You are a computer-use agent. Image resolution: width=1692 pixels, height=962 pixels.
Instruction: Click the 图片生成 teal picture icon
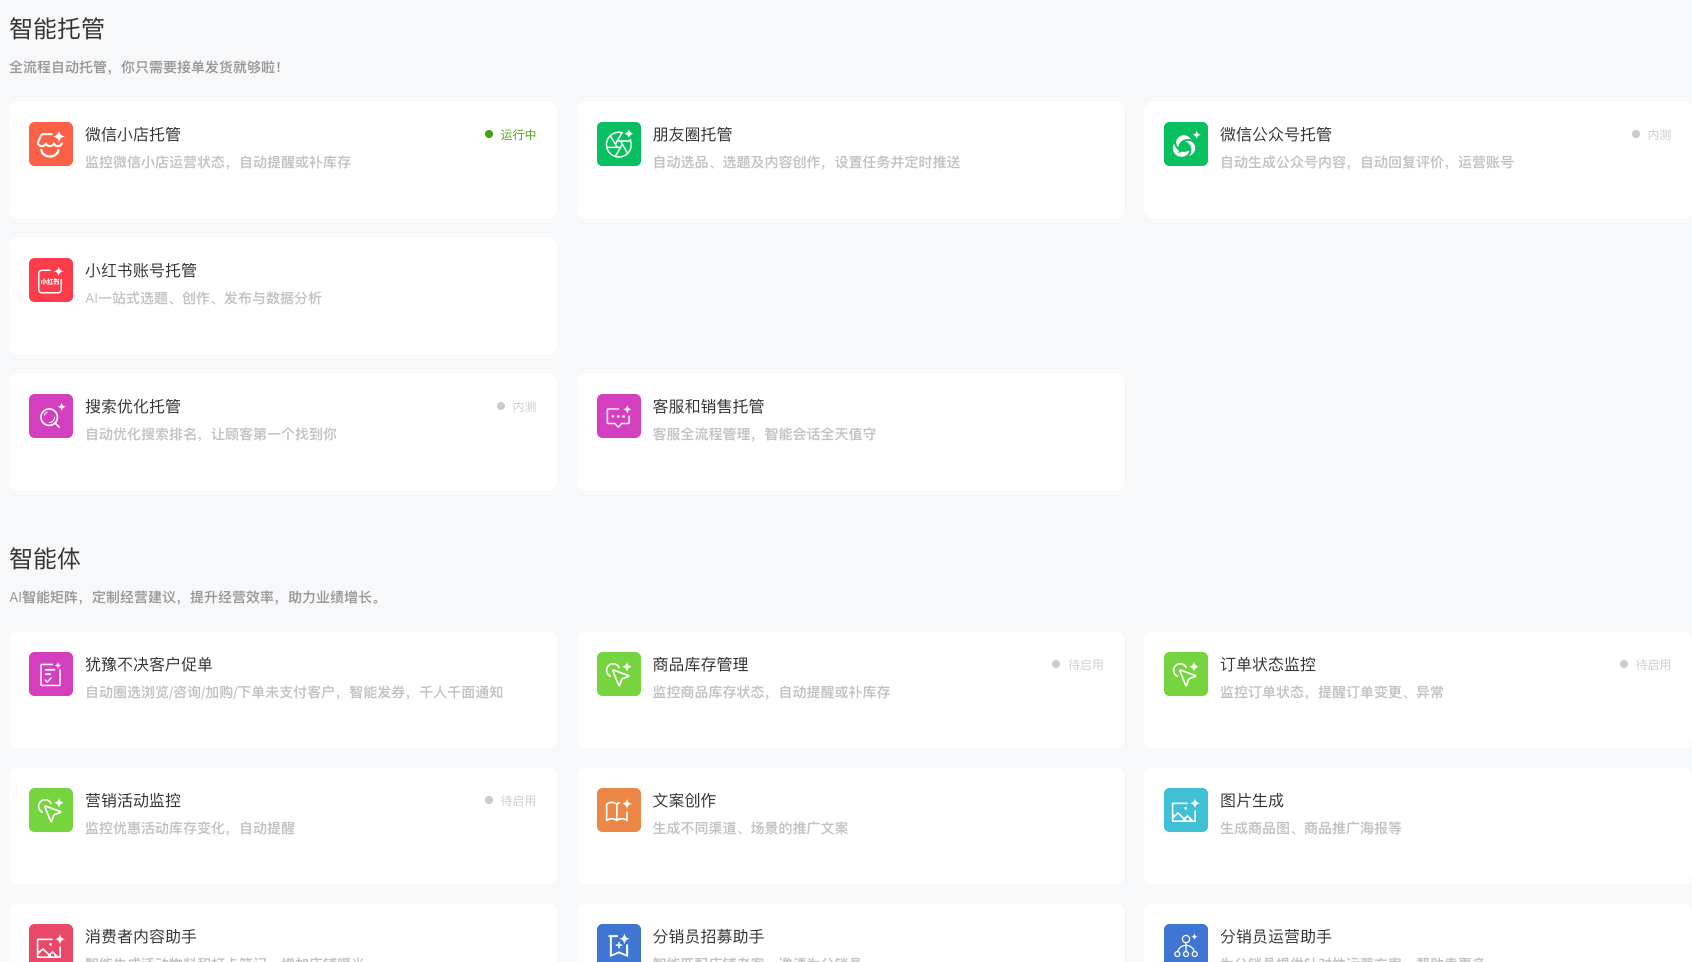click(1185, 810)
